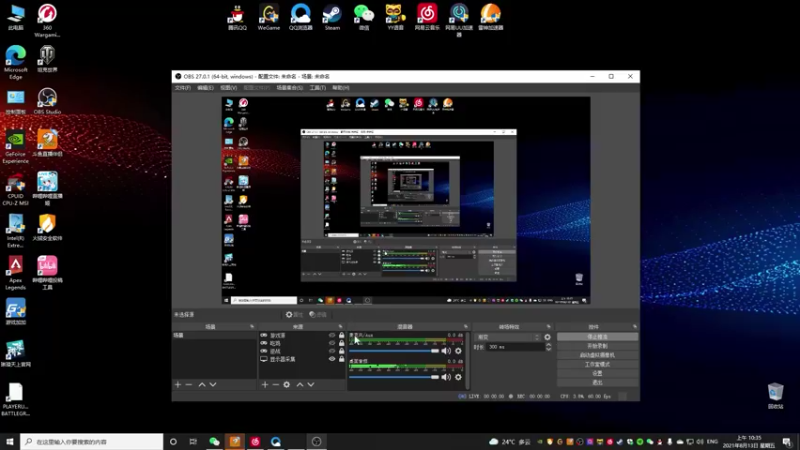Open Task View on the taskbar

(x=193, y=441)
